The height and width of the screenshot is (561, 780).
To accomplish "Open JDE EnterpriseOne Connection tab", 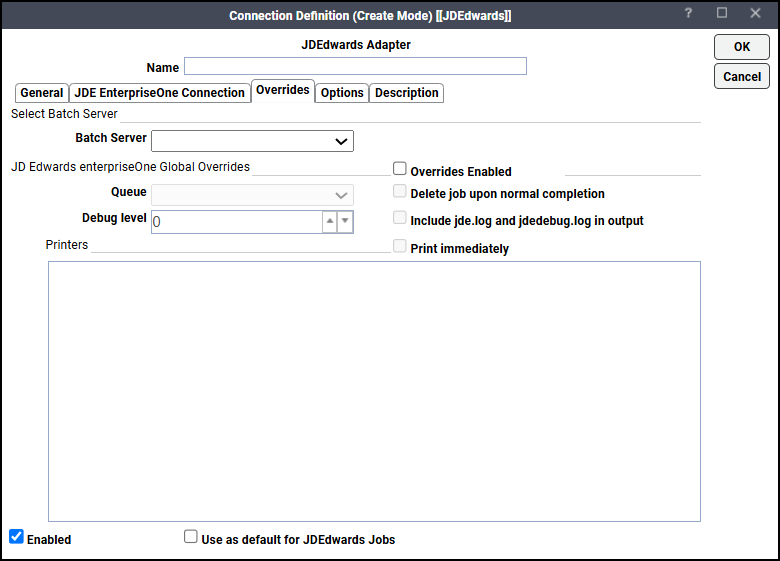I will pyautogui.click(x=160, y=93).
